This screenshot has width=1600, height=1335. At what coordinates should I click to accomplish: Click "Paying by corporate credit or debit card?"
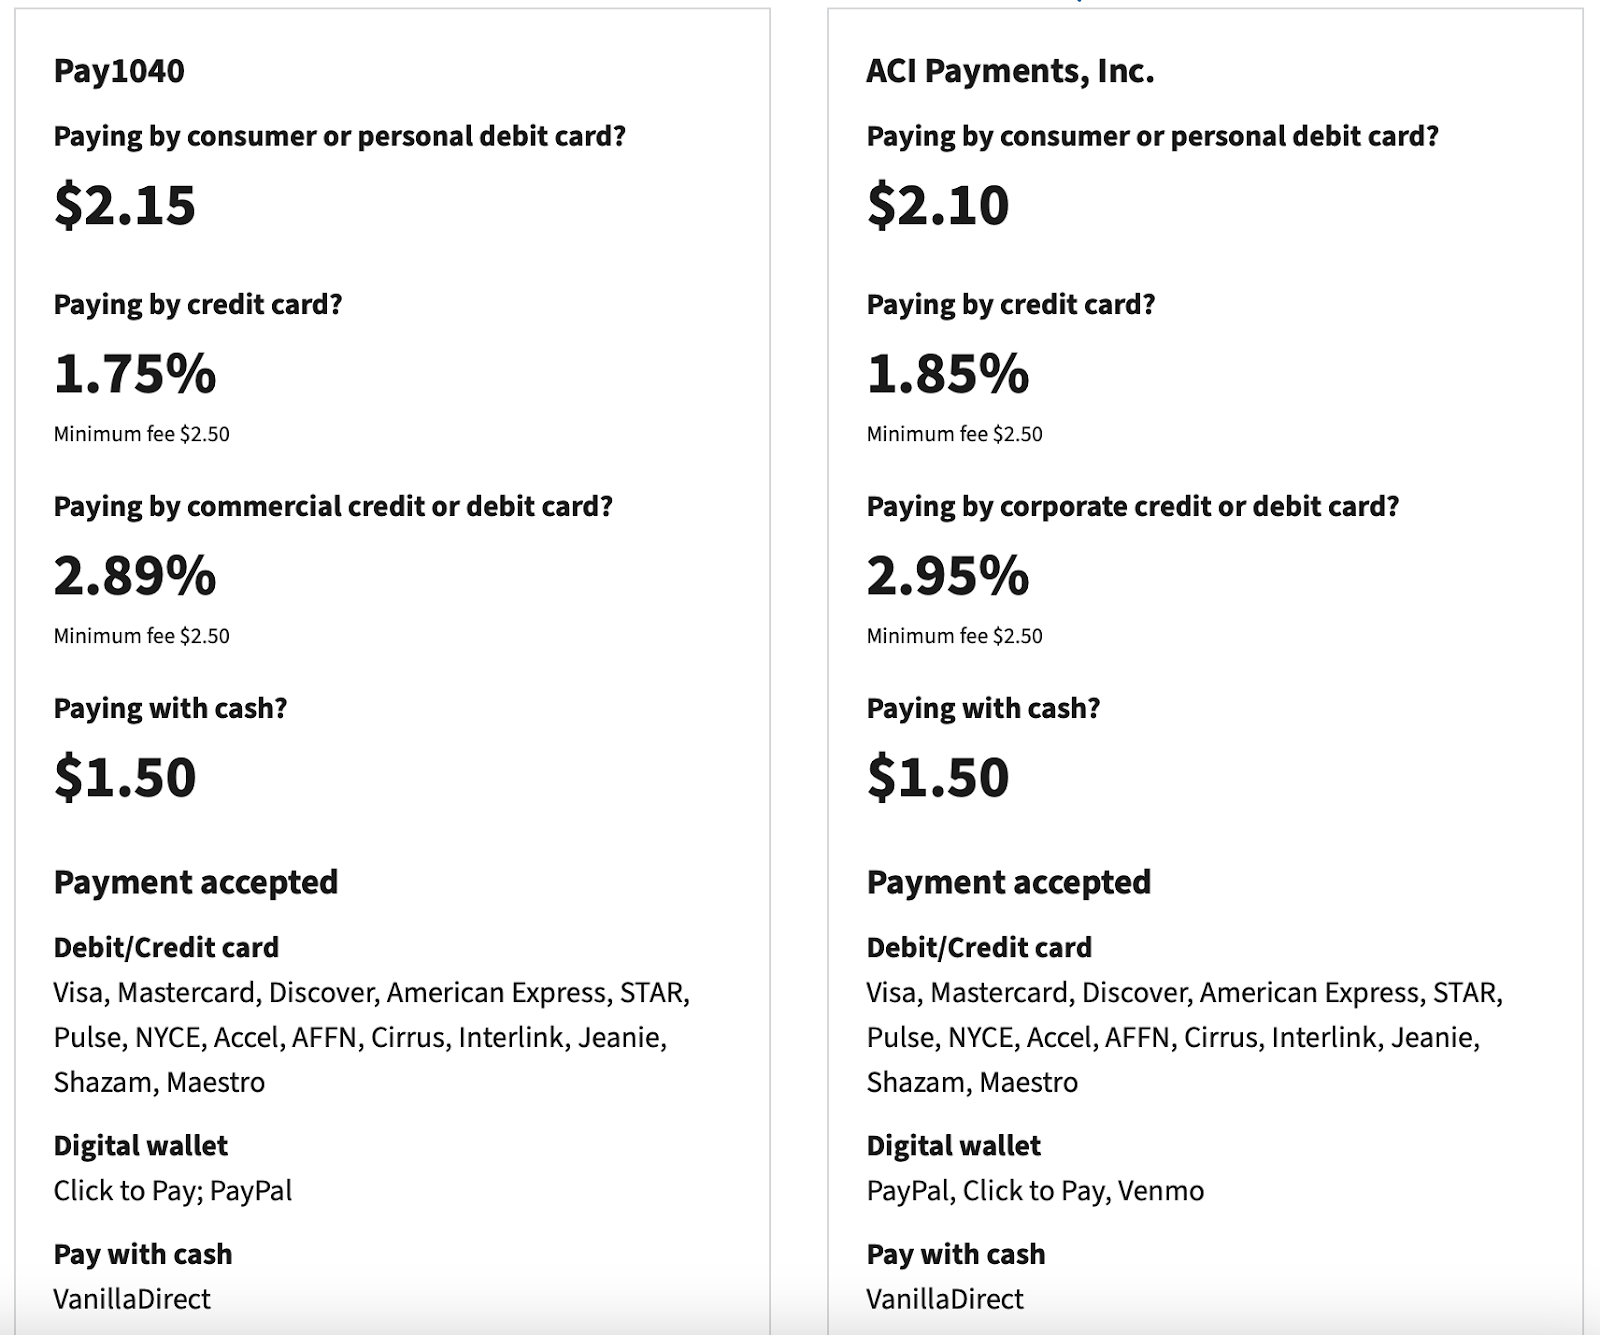click(1133, 506)
